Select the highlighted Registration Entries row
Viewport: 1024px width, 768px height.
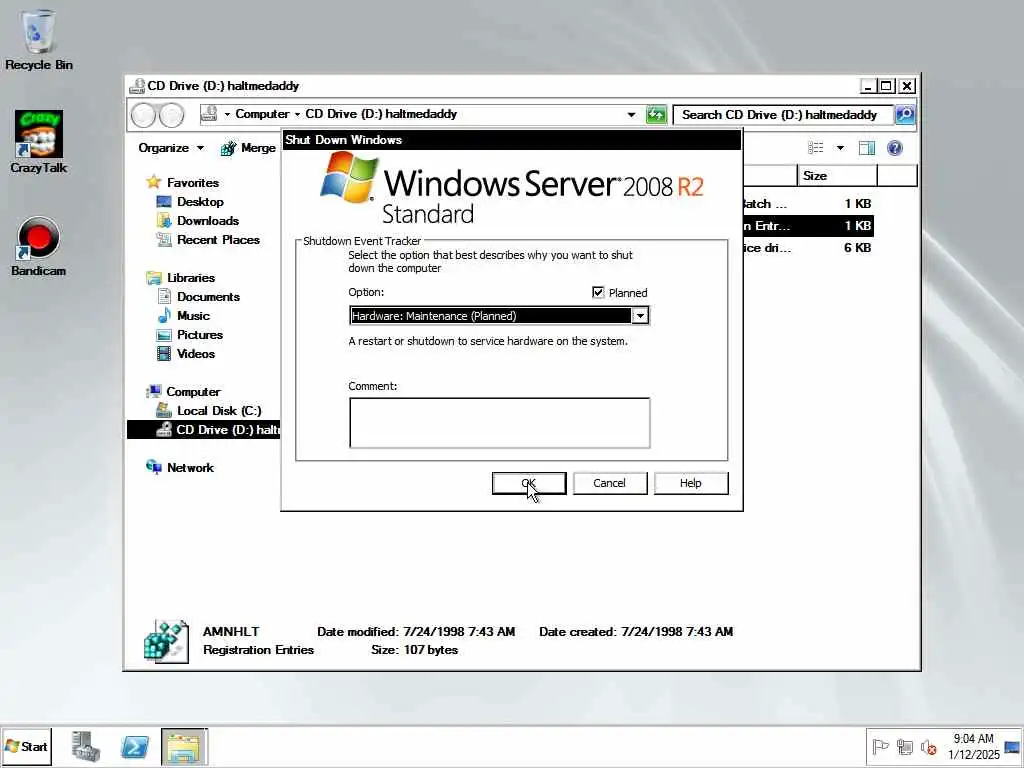(x=808, y=226)
